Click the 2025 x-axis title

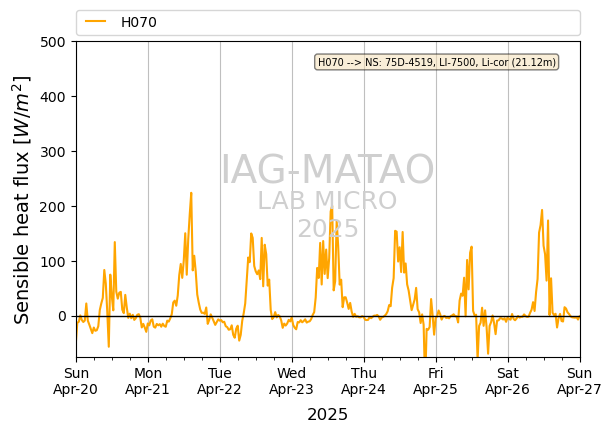coord(327,415)
